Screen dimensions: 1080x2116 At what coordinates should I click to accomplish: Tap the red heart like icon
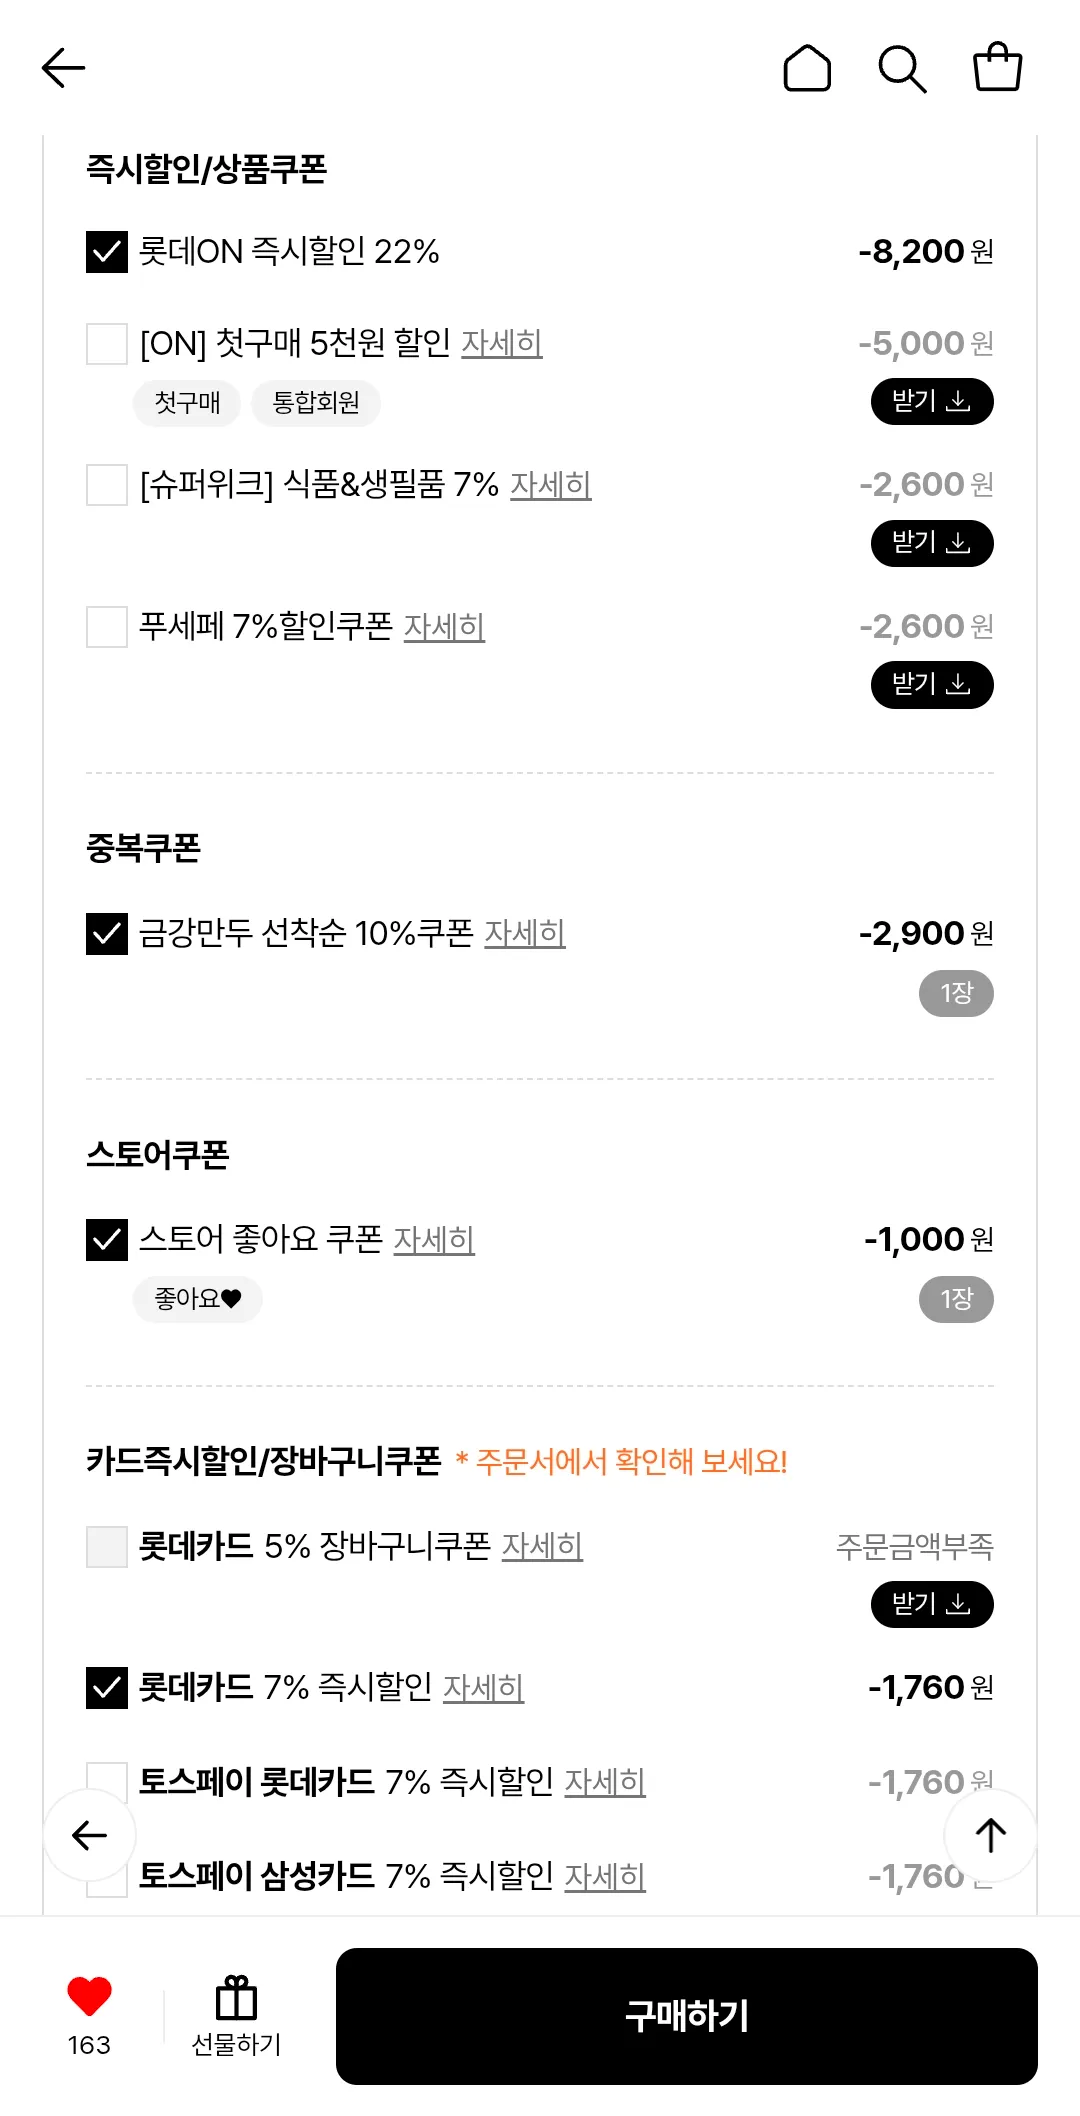tap(89, 1996)
